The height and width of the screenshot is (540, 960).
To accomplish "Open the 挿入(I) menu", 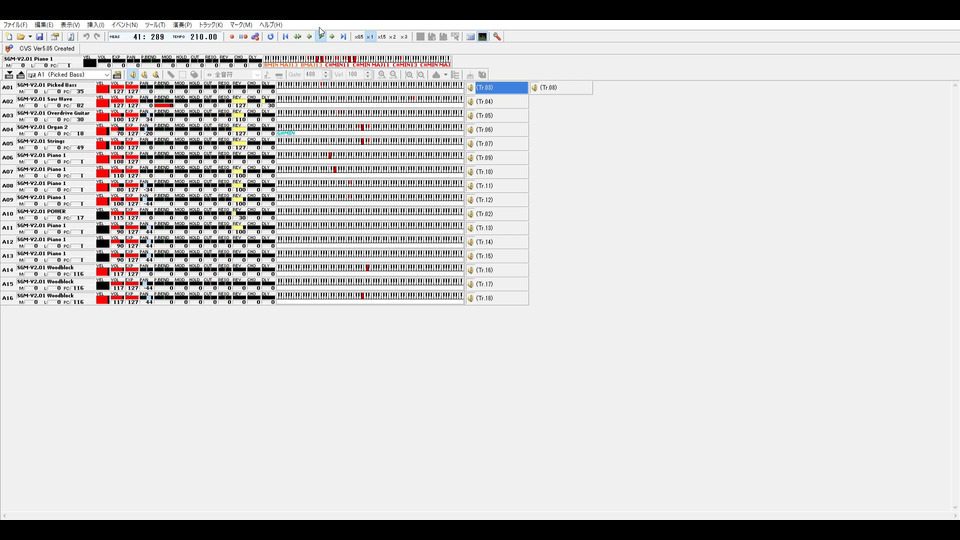I will [x=96, y=25].
